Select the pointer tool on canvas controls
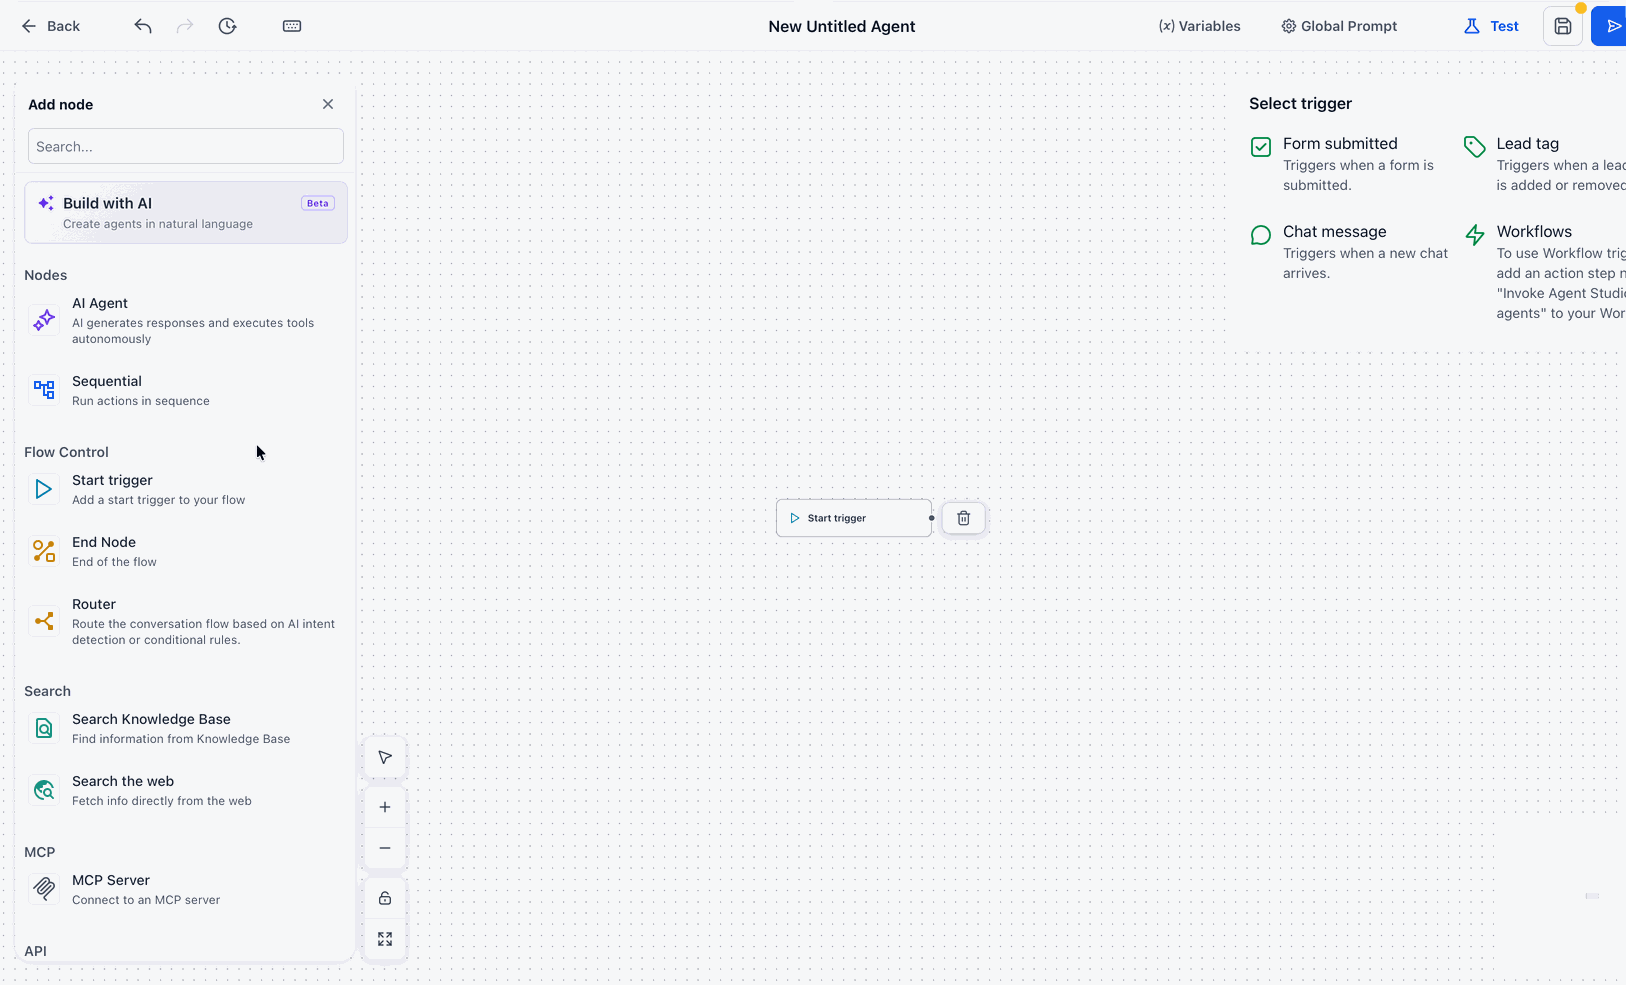Image resolution: width=1626 pixels, height=985 pixels. click(385, 757)
